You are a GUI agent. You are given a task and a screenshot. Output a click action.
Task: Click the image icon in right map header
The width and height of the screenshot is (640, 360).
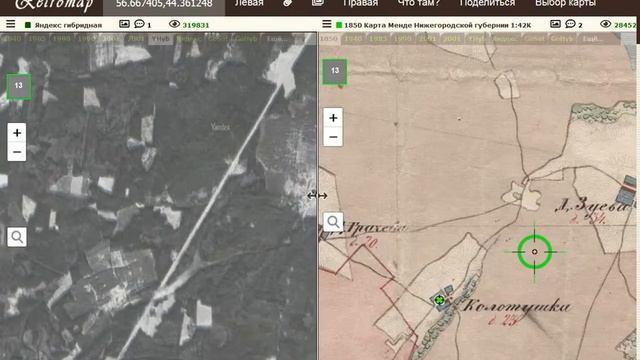555,24
